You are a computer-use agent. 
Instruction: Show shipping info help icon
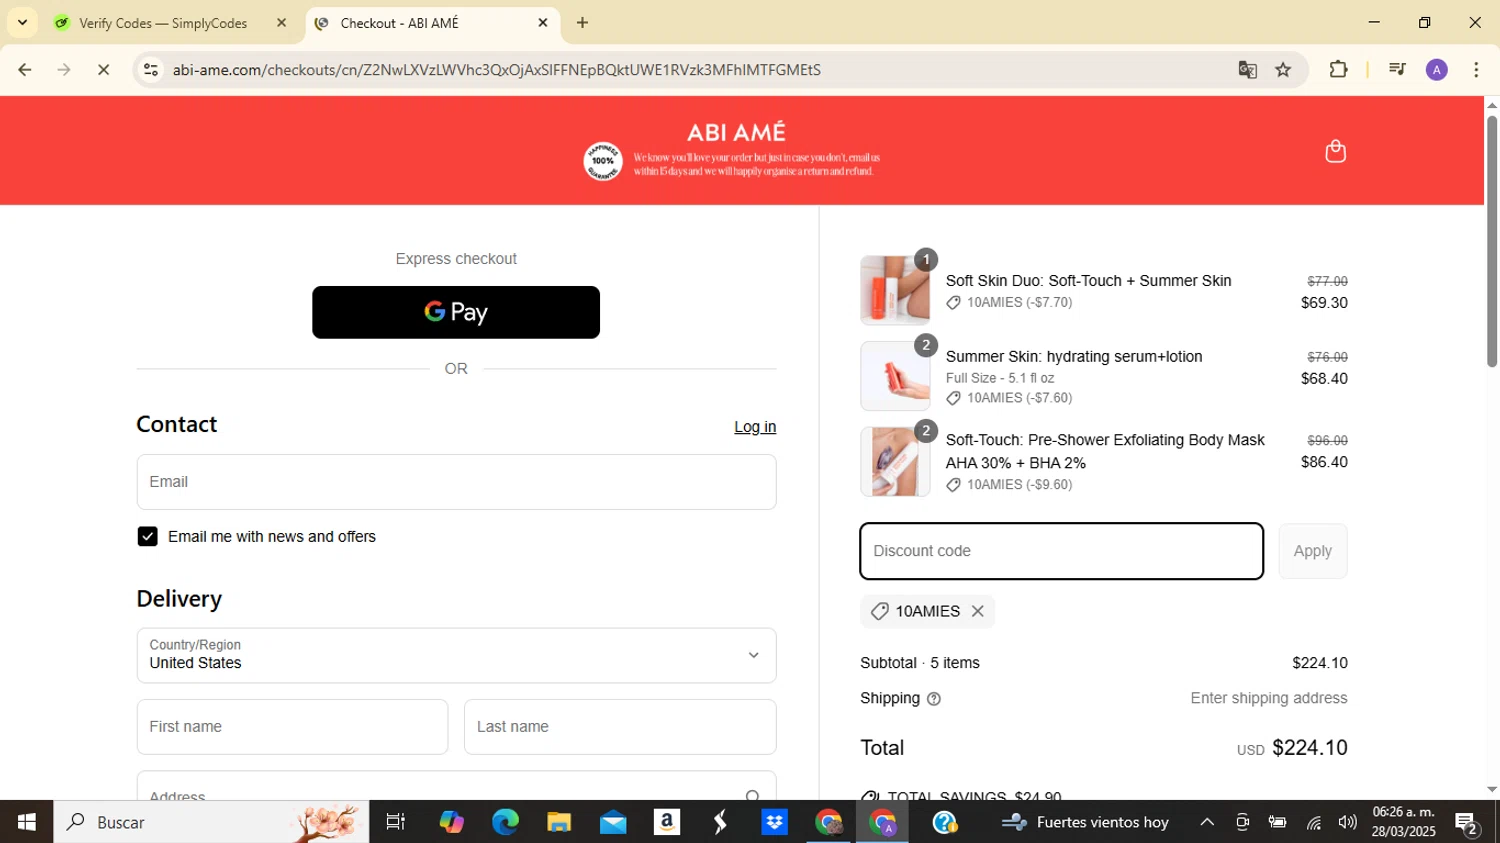(934, 699)
